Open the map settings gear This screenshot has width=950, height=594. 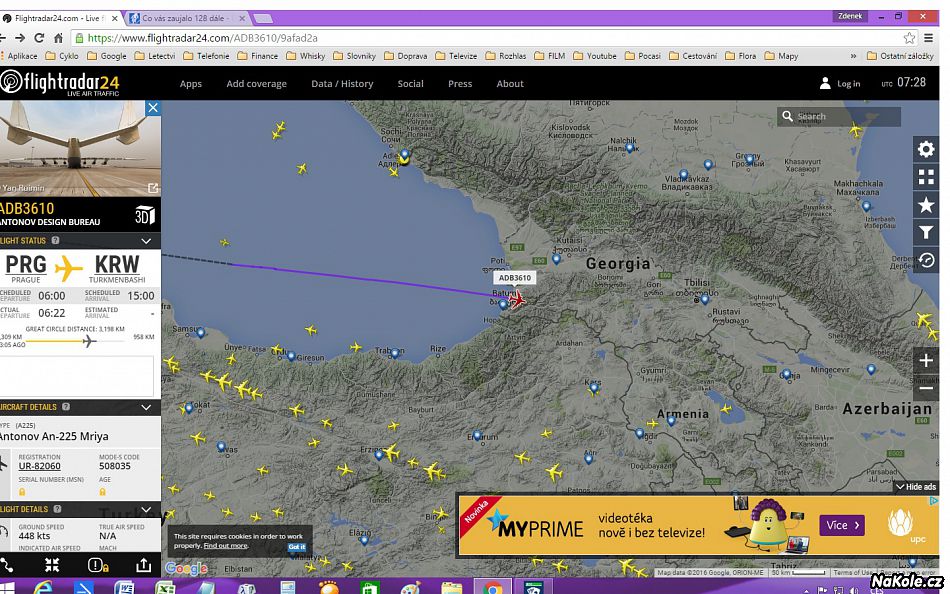[926, 149]
